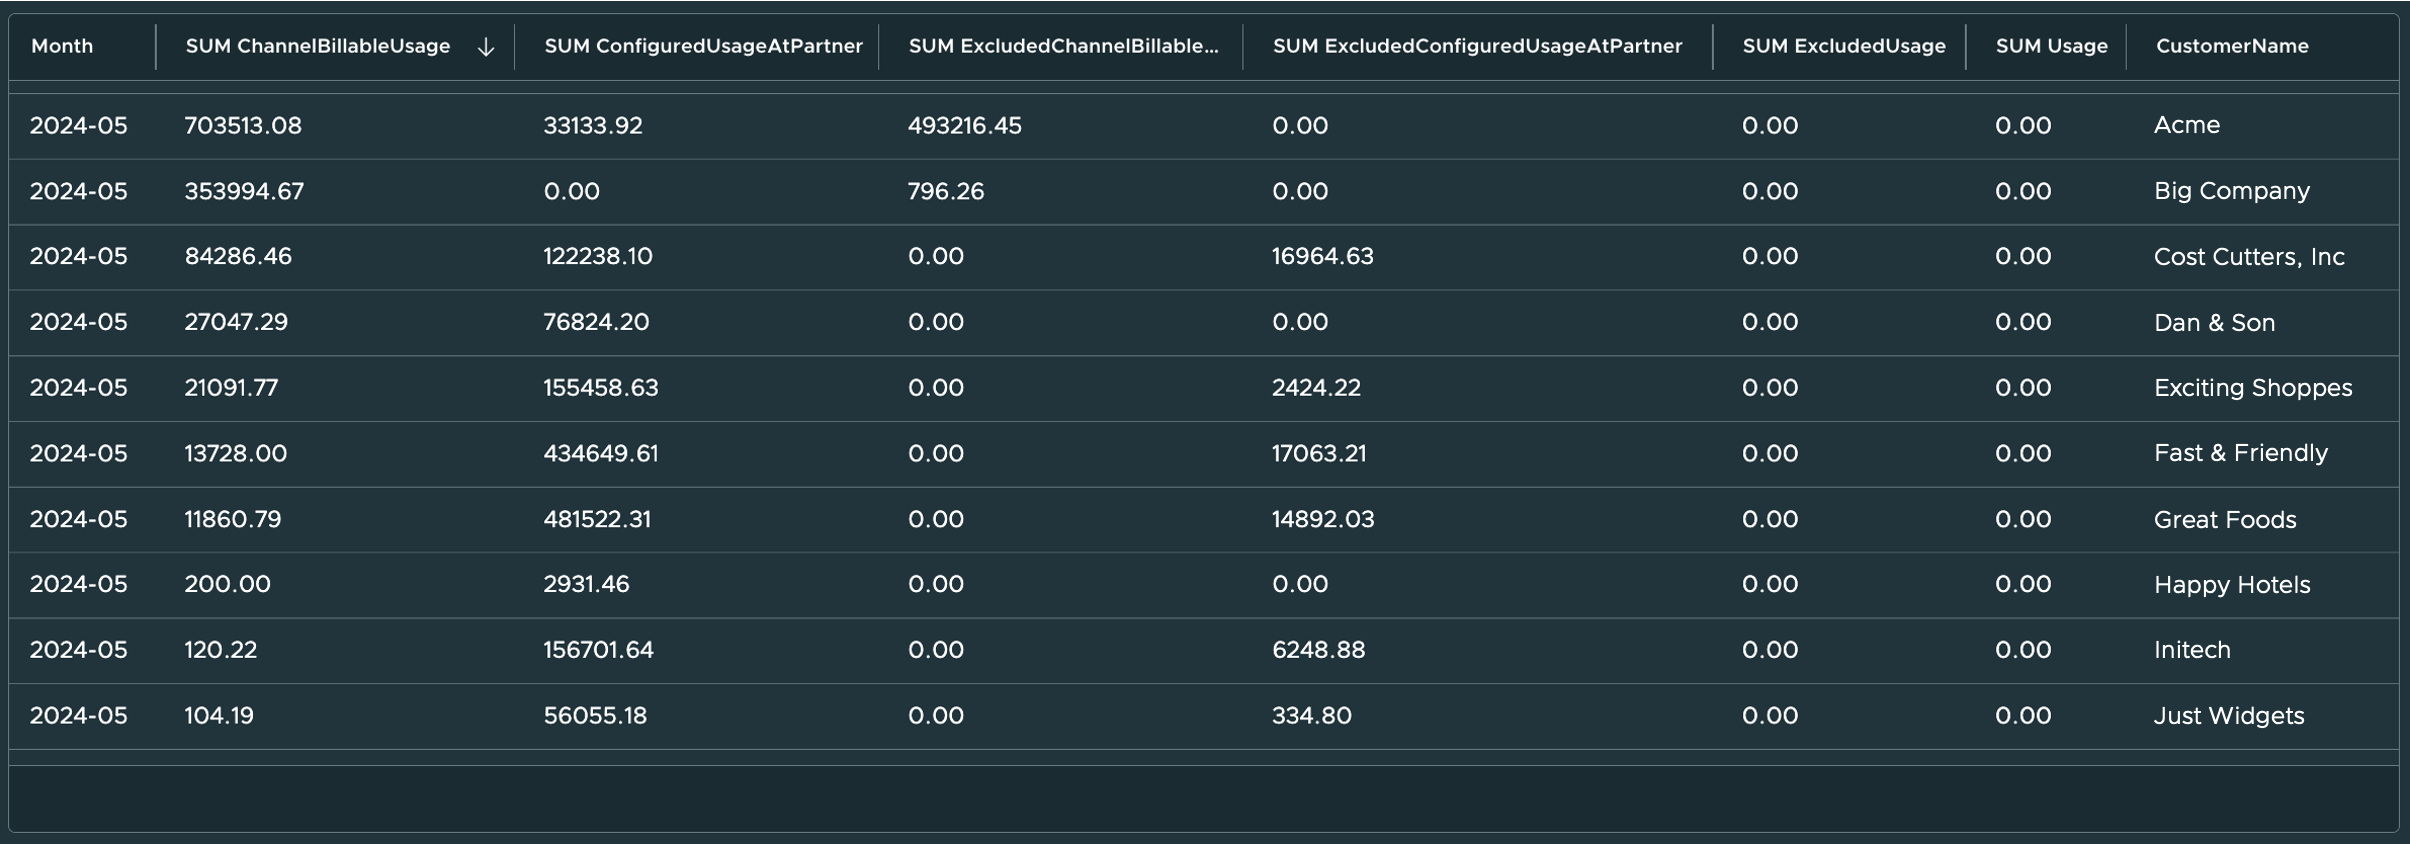Click value 434649.61 in Fast & Friendly row
This screenshot has height=844, width=2410.
coord(601,453)
